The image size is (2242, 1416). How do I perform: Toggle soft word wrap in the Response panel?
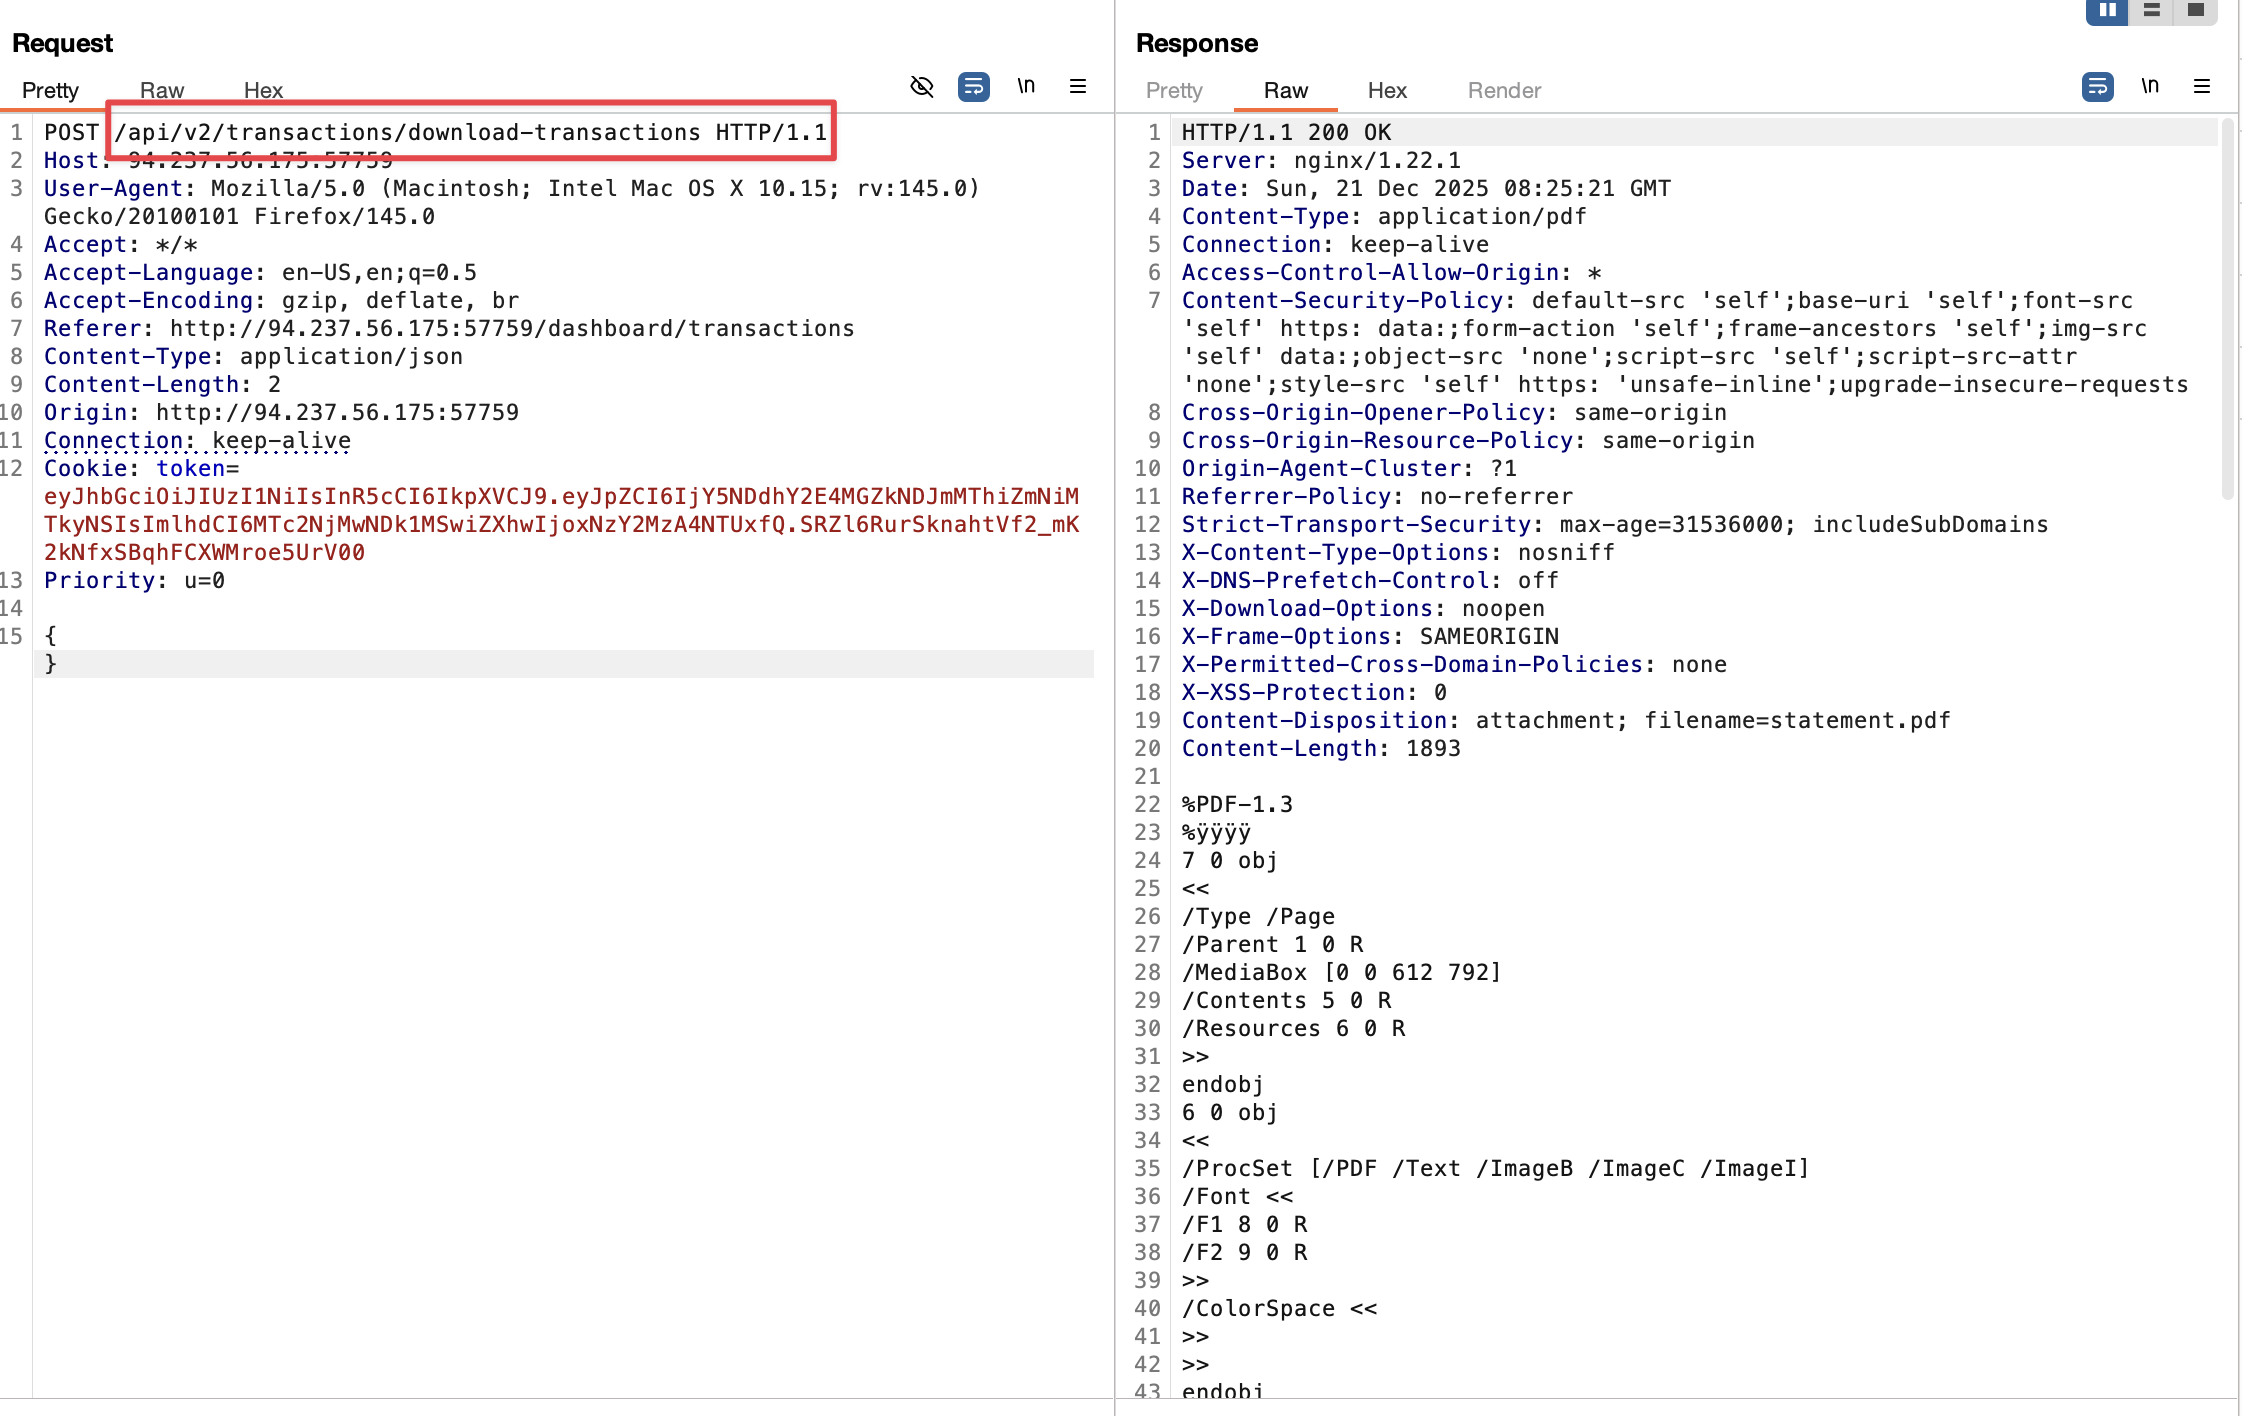pos(2097,87)
